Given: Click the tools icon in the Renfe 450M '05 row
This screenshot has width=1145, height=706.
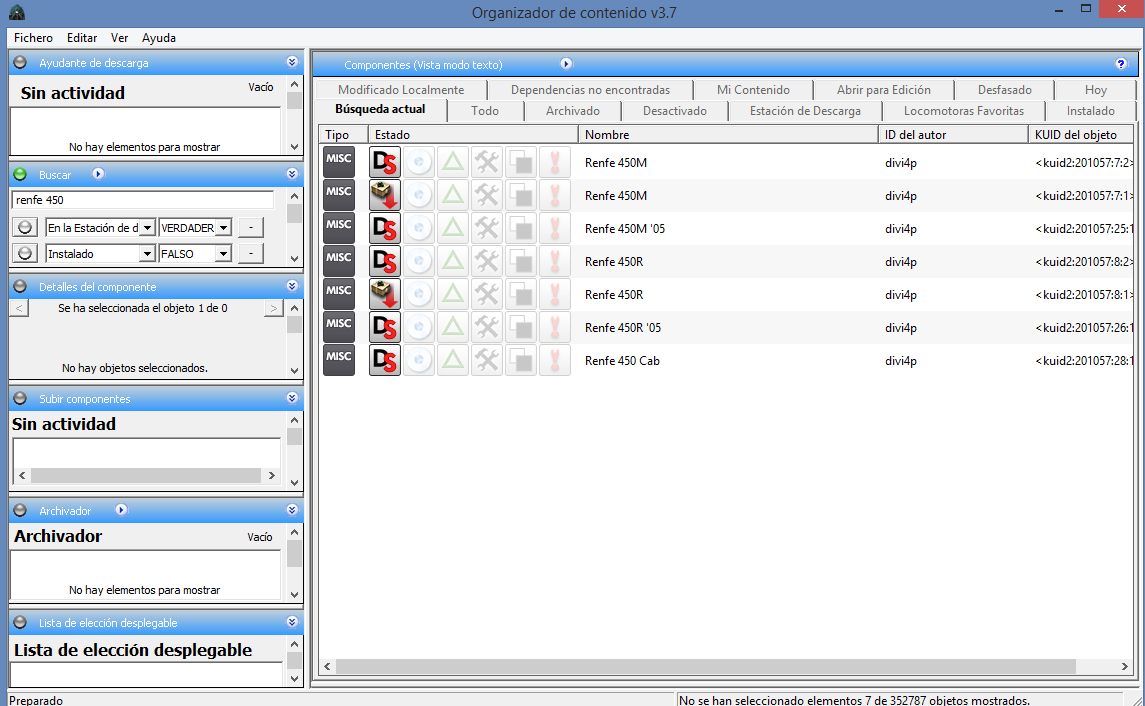Looking at the screenshot, I should pos(487,228).
